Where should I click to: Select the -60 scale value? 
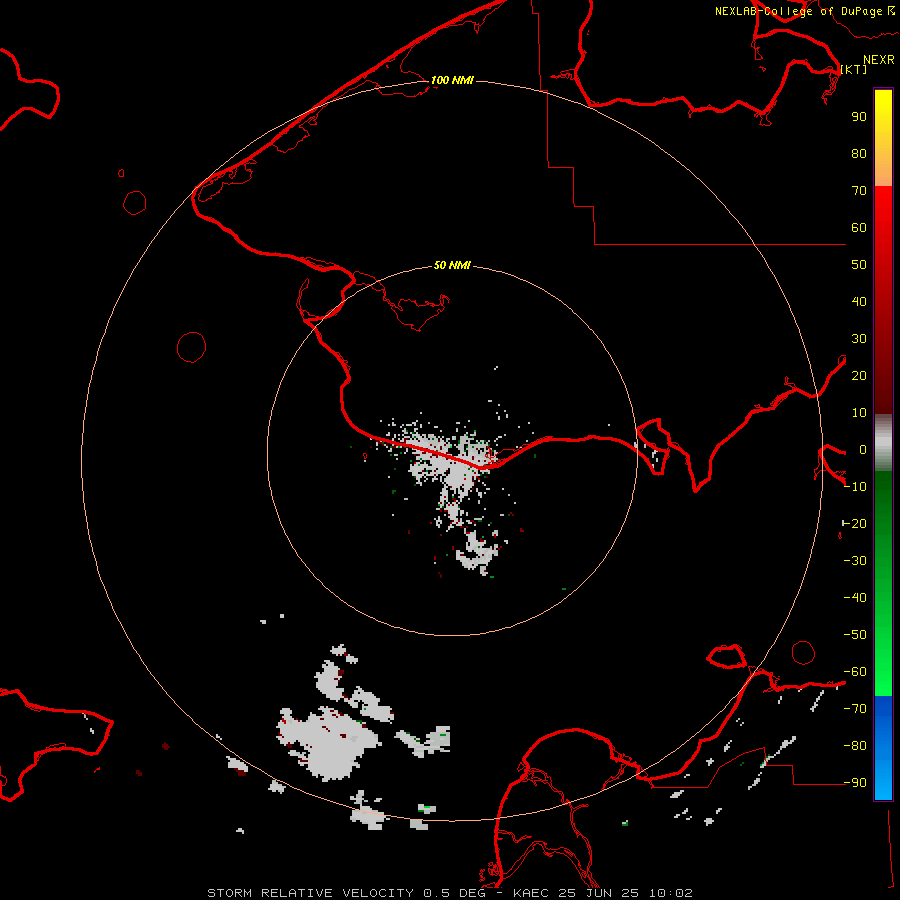[855, 672]
